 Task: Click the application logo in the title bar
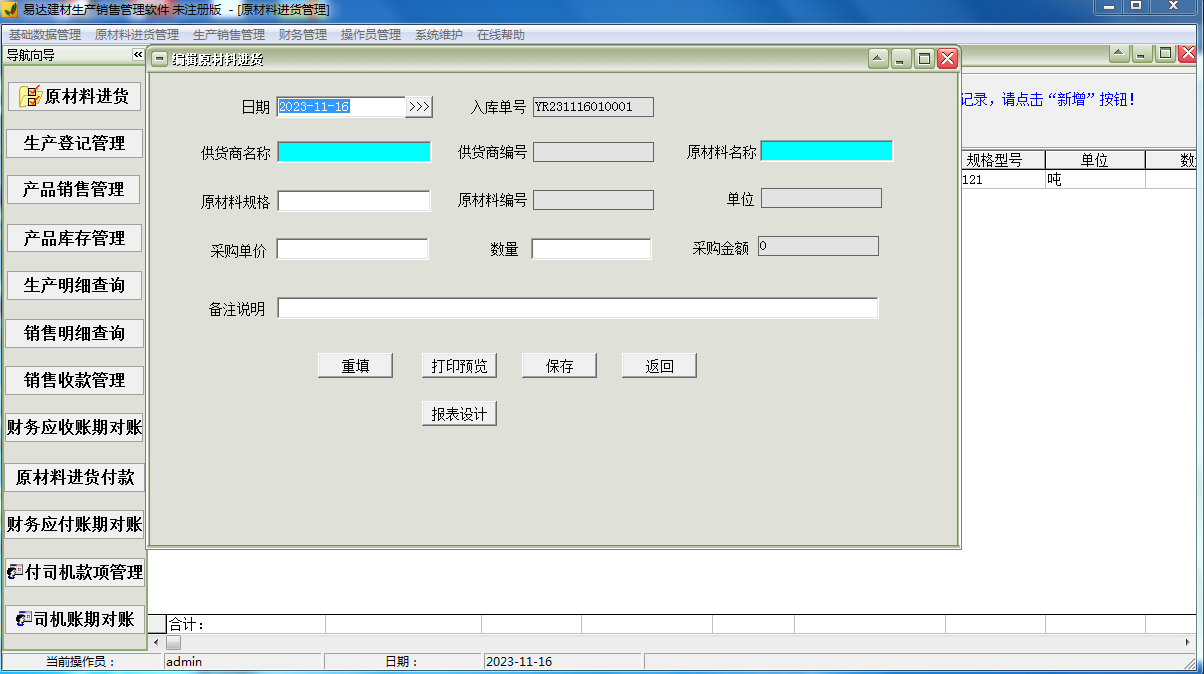tap(10, 9)
